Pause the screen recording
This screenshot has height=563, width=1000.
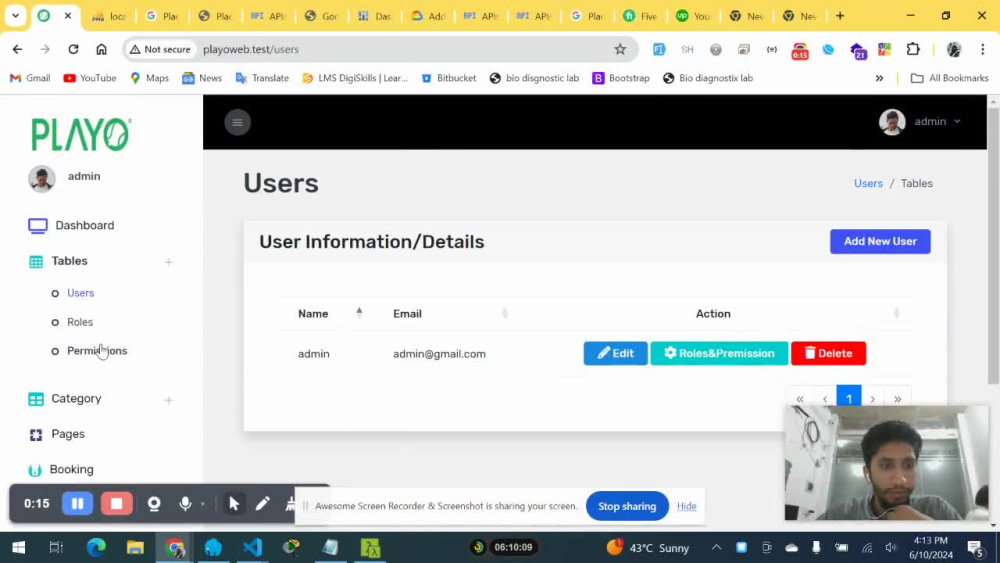(77, 504)
